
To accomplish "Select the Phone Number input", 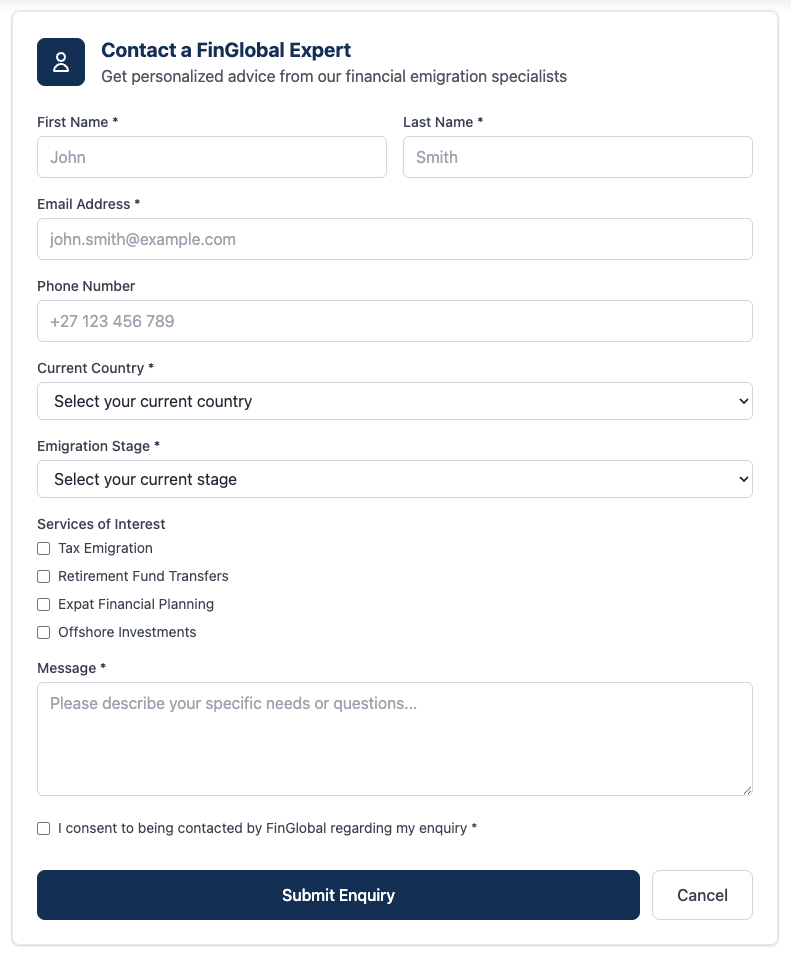I will (395, 321).
